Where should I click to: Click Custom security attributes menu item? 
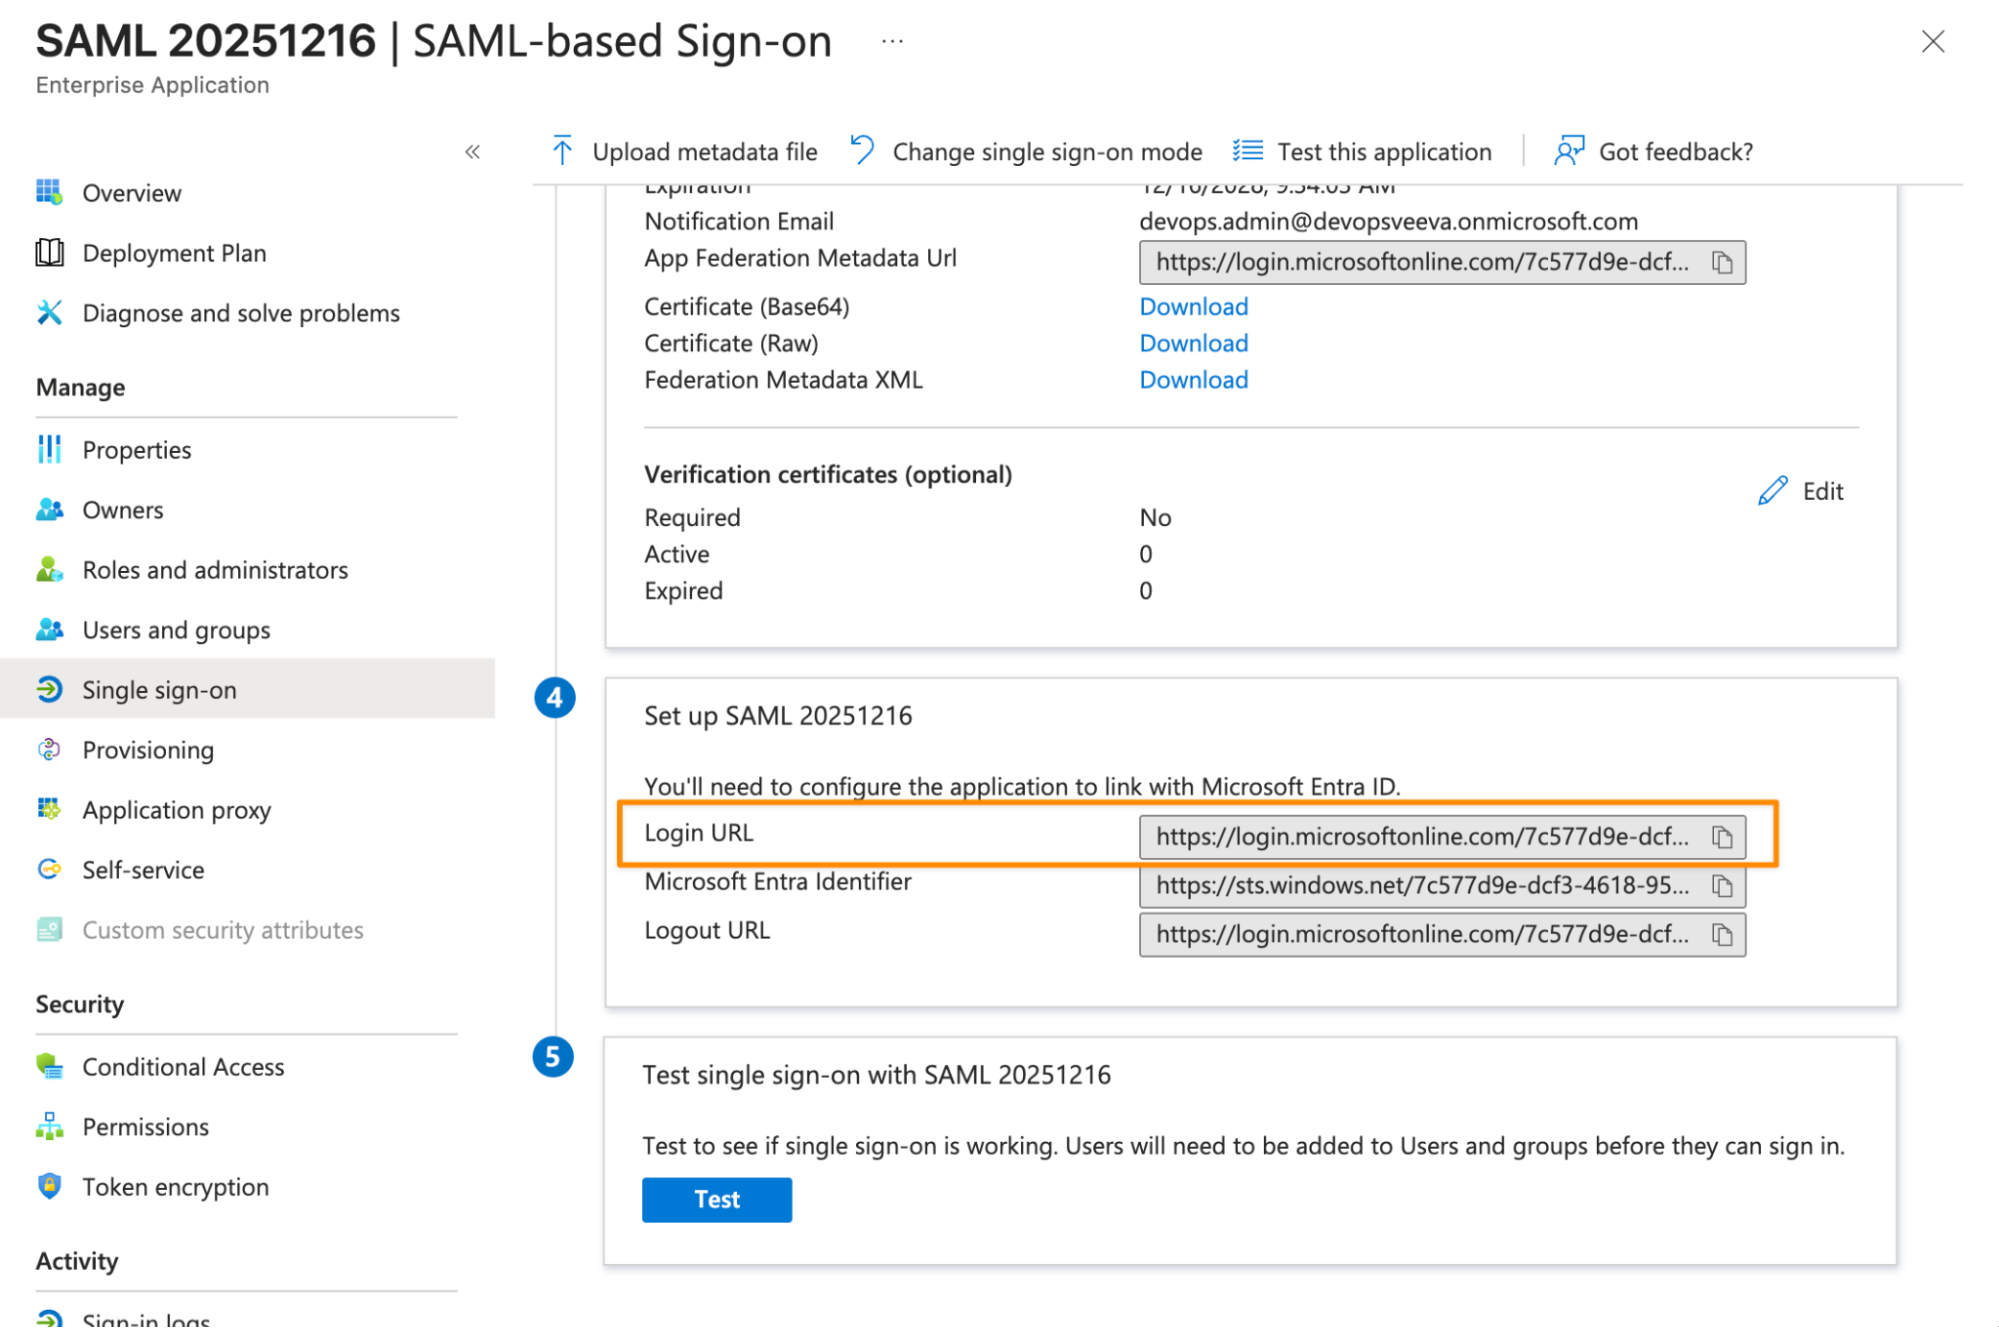[222, 930]
